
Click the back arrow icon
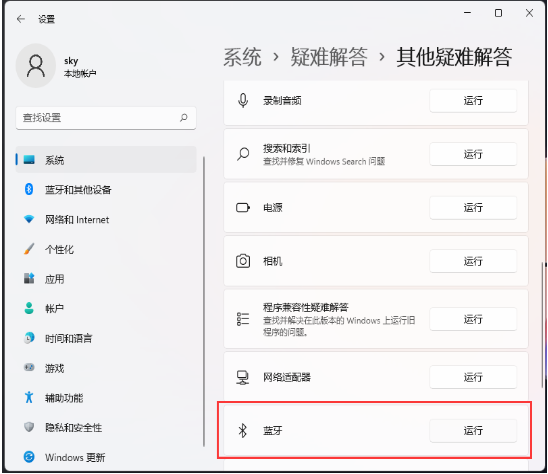(21, 19)
